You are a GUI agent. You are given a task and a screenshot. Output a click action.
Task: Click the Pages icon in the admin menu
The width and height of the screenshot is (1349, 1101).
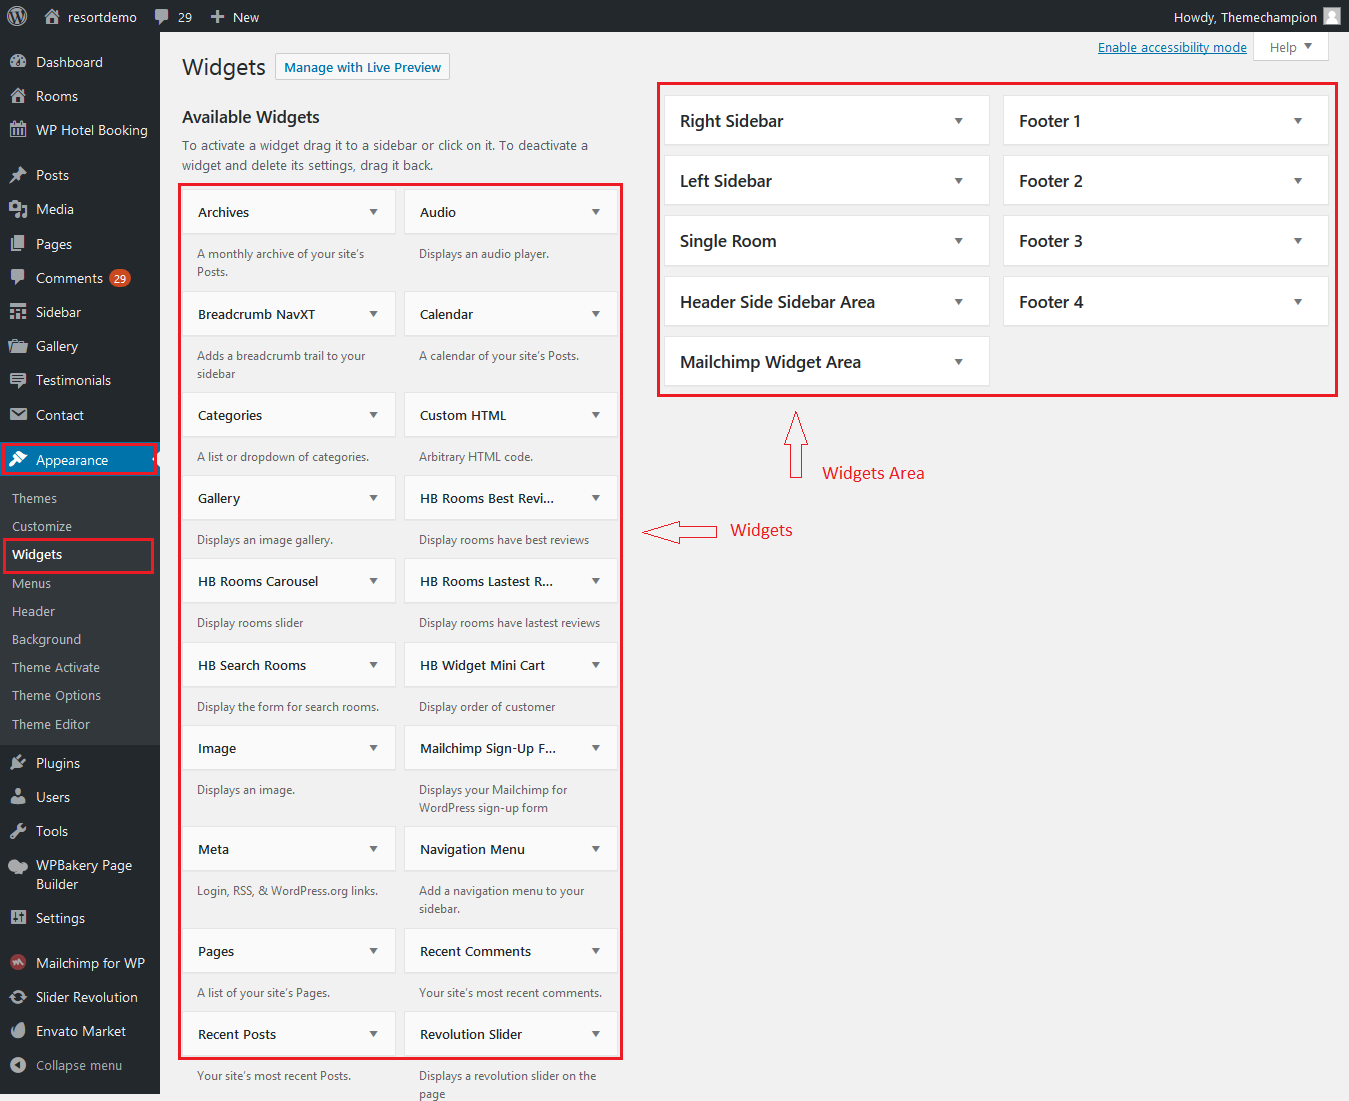tap(18, 243)
